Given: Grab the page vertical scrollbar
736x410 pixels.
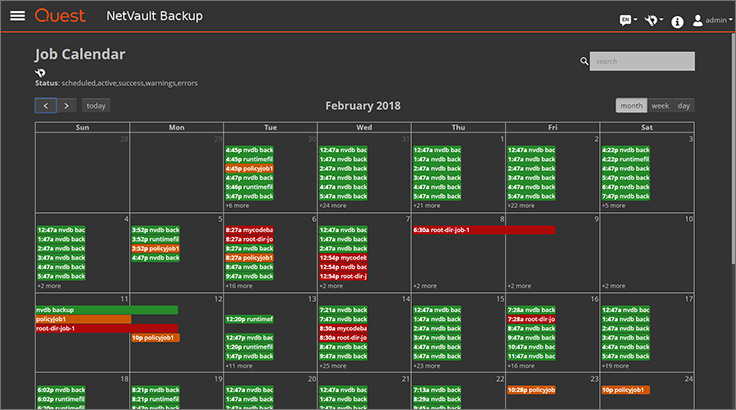Looking at the screenshot, I should point(733,148).
